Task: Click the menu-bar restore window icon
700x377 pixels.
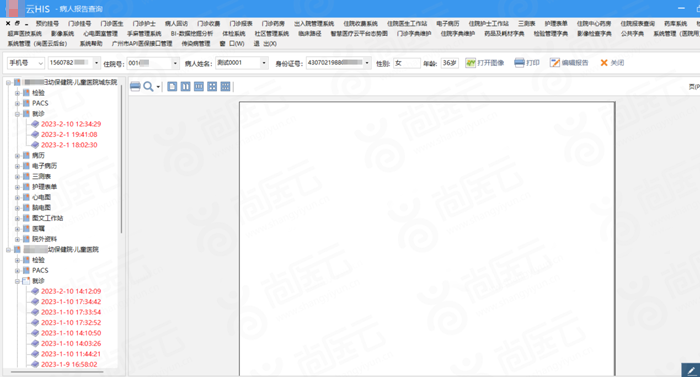Action: [x=17, y=23]
